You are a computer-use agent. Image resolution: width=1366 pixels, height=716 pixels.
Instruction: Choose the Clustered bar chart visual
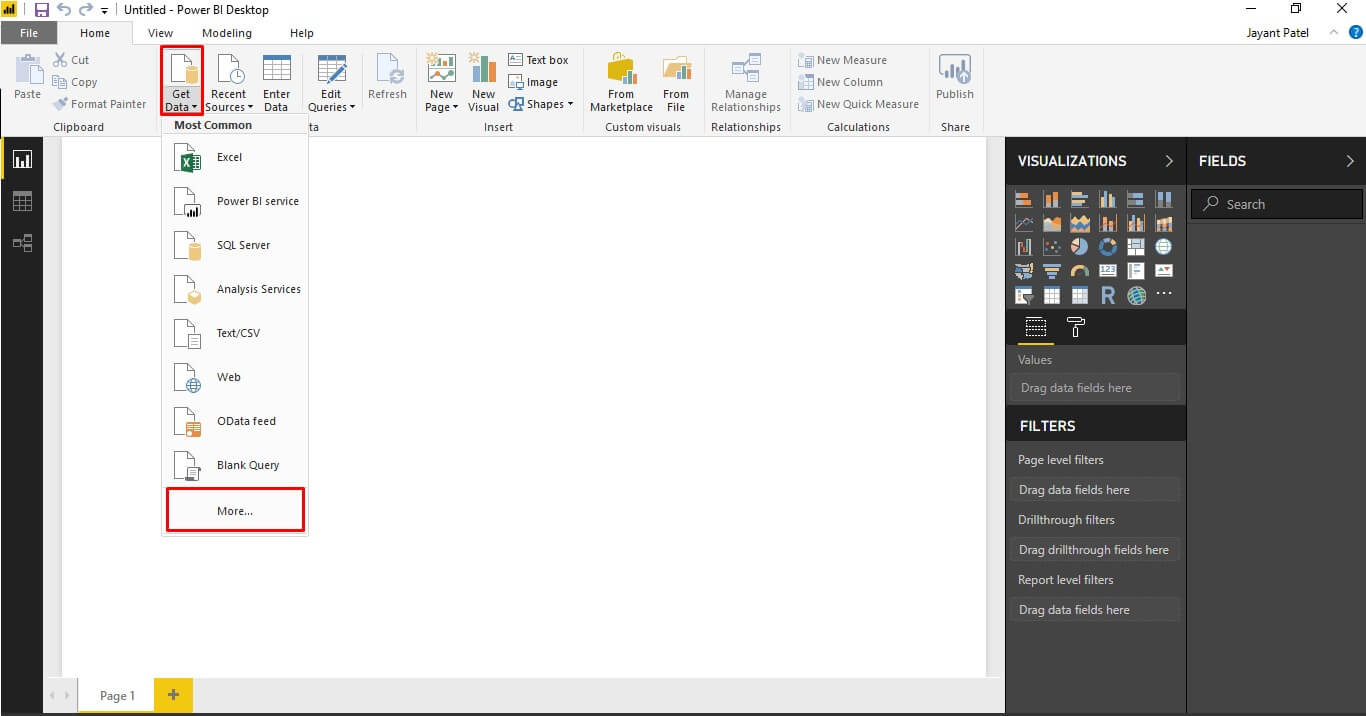point(1080,199)
